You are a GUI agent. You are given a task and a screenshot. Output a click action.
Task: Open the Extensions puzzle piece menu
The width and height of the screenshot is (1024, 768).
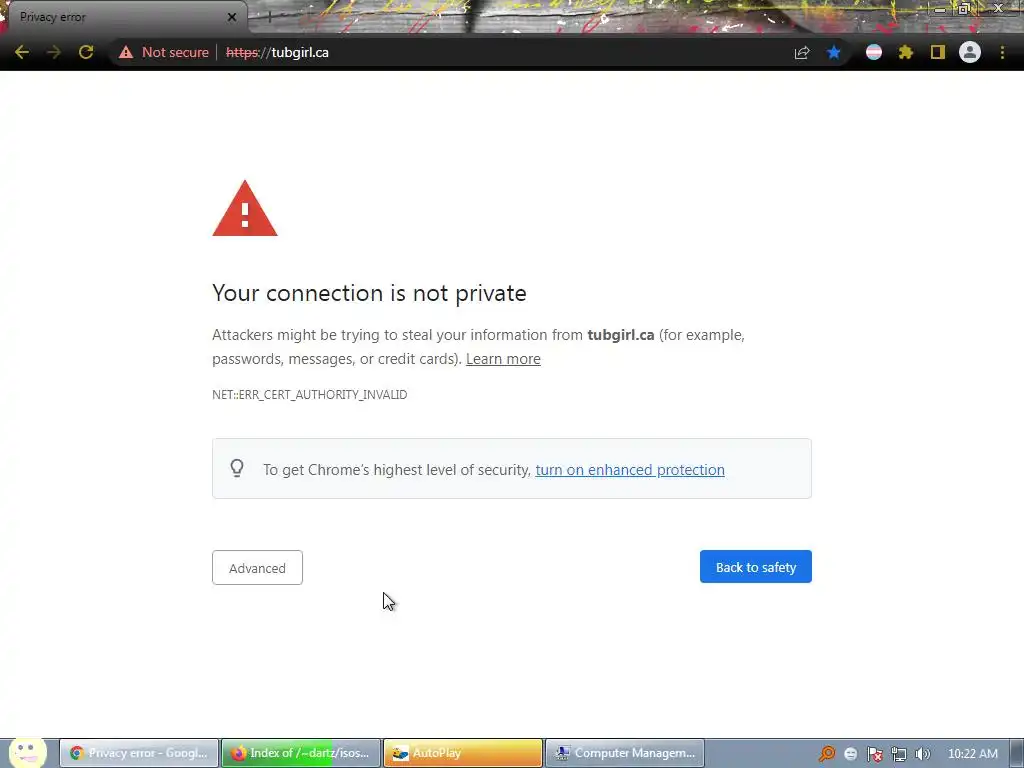pos(906,52)
